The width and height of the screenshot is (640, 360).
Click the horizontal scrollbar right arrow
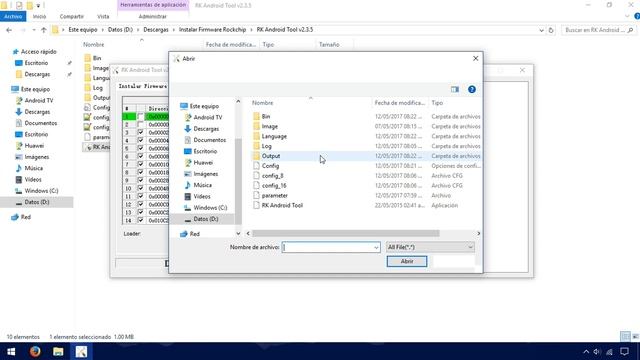coord(478,233)
